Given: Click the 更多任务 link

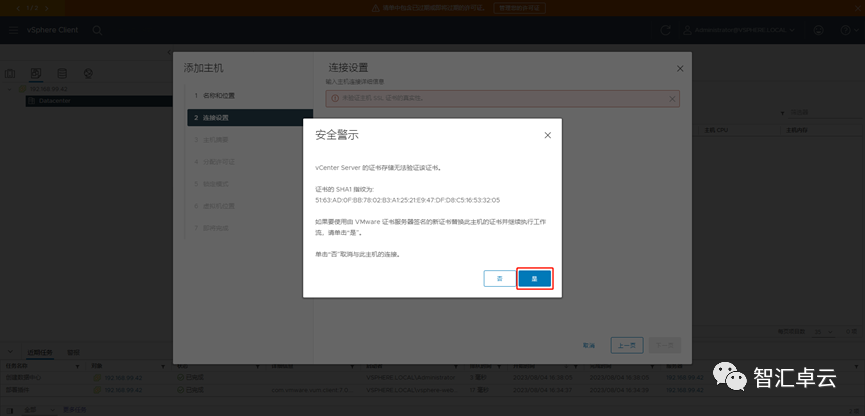Looking at the screenshot, I should pyautogui.click(x=74, y=410).
